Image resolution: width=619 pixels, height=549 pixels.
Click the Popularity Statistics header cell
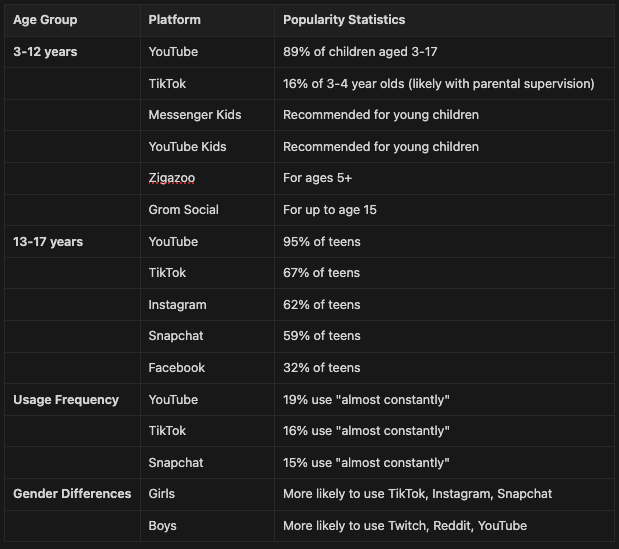[344, 20]
